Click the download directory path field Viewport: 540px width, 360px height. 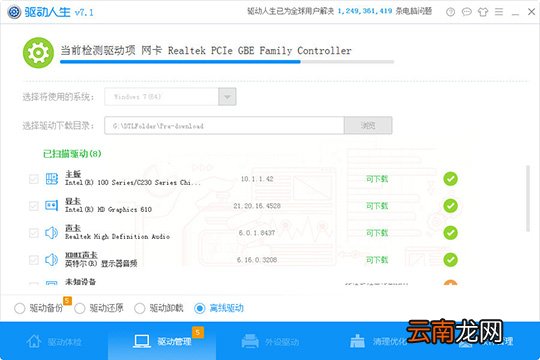(224, 125)
